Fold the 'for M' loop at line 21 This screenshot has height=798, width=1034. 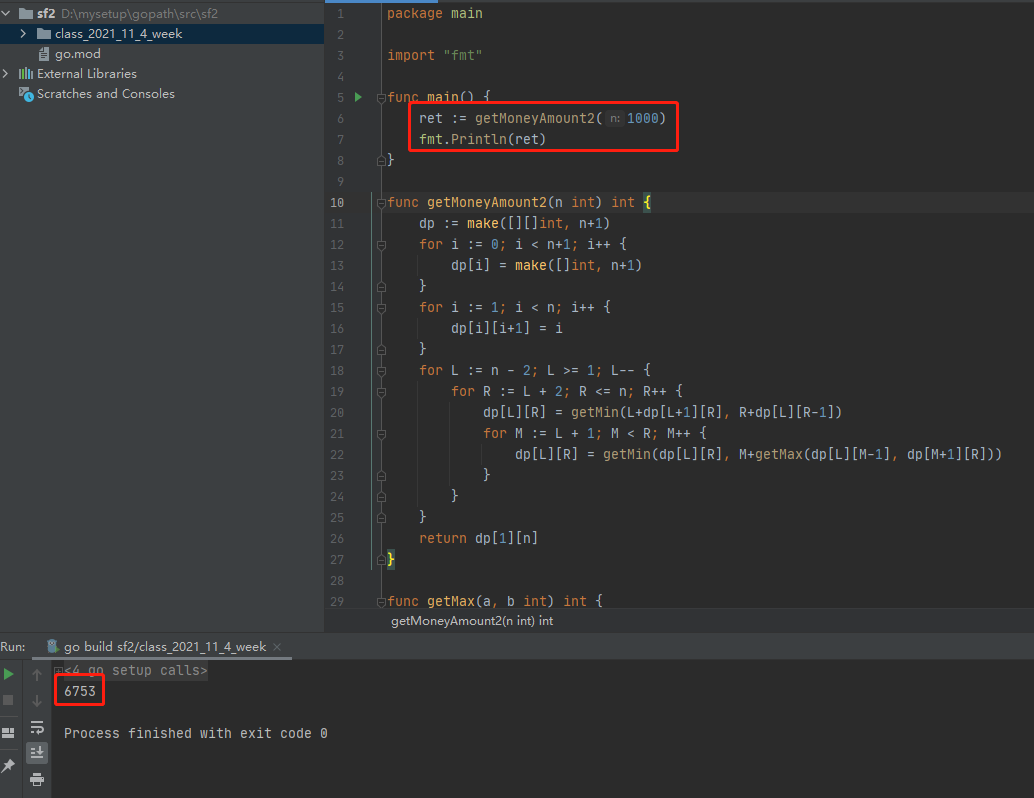coord(381,434)
